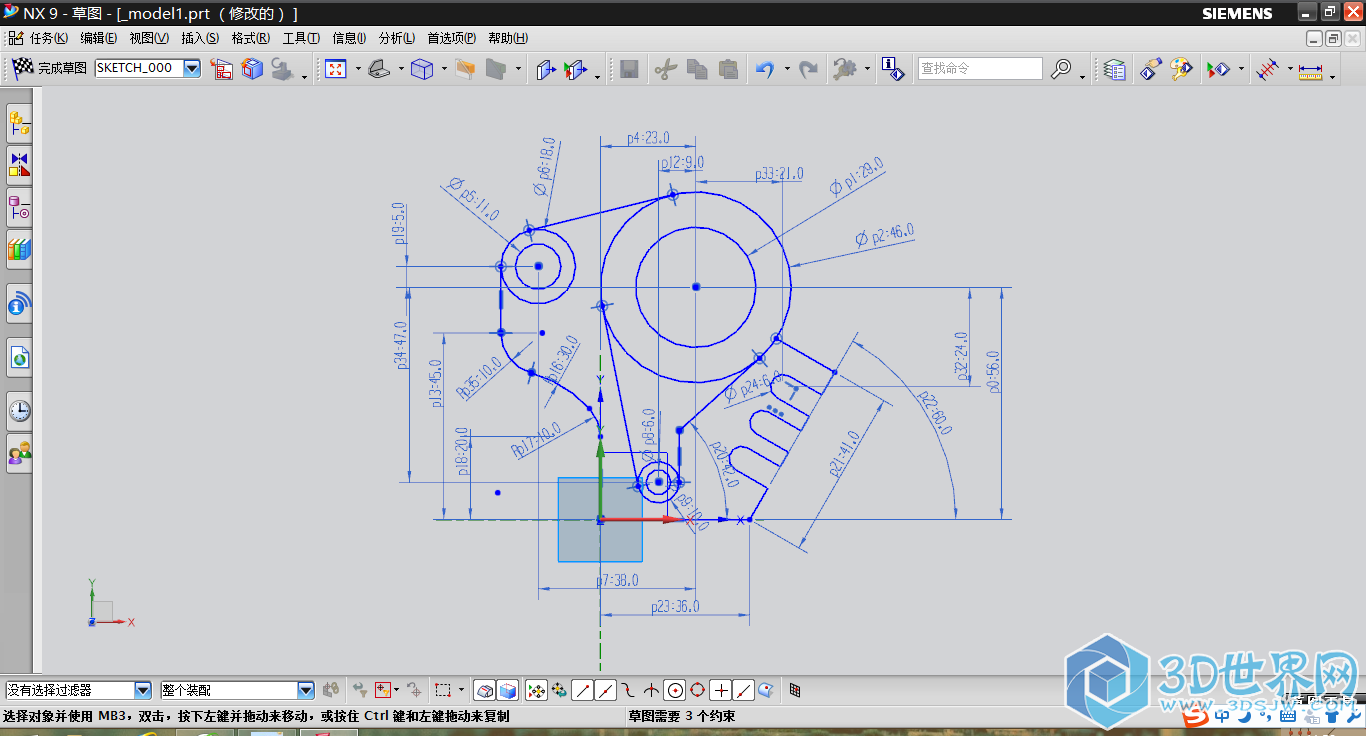Open the 信息(I) menu
Image resolution: width=1366 pixels, height=736 pixels.
point(349,38)
